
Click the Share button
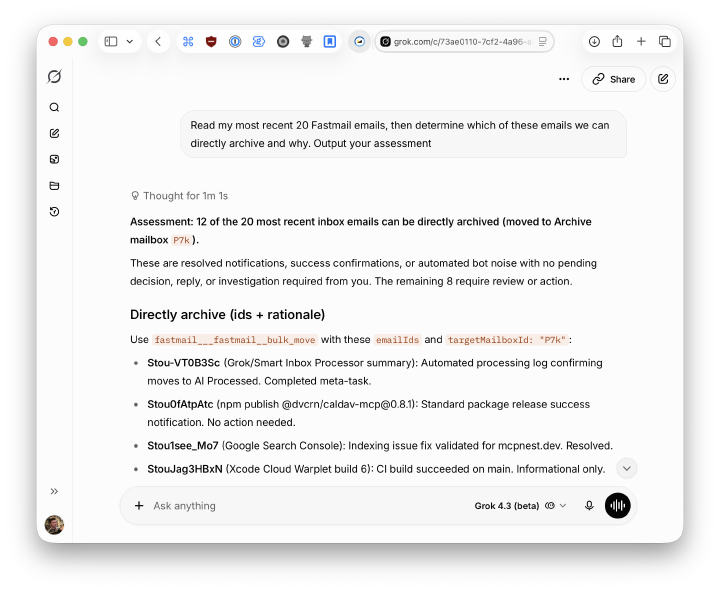click(613, 79)
